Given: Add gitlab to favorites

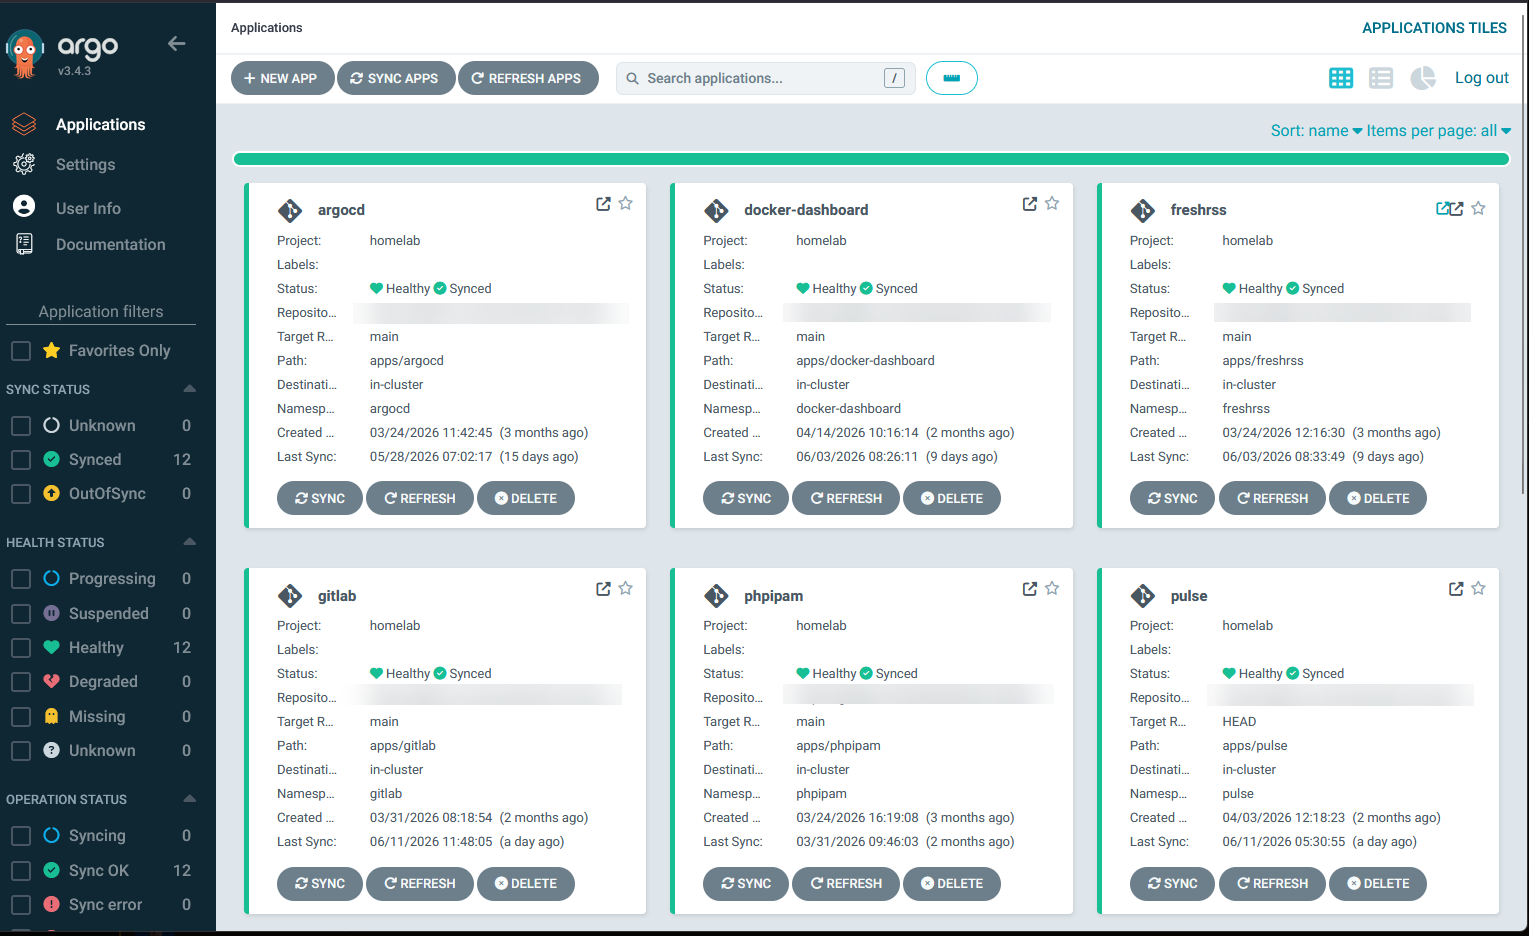Looking at the screenshot, I should [x=626, y=588].
